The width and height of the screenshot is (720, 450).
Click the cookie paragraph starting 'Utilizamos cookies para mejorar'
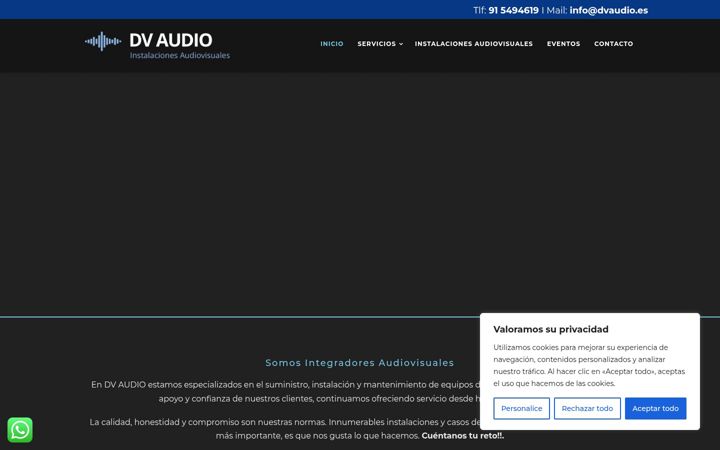pos(589,366)
